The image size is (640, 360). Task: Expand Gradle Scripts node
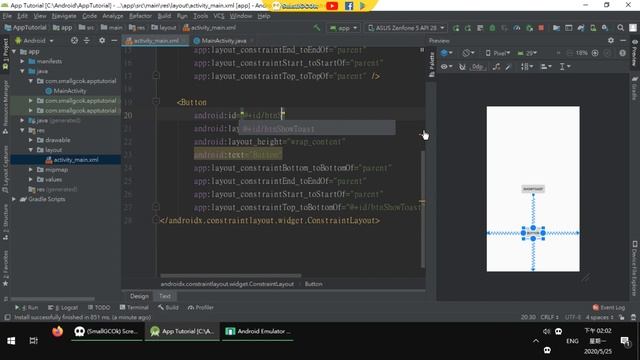pos(14,199)
